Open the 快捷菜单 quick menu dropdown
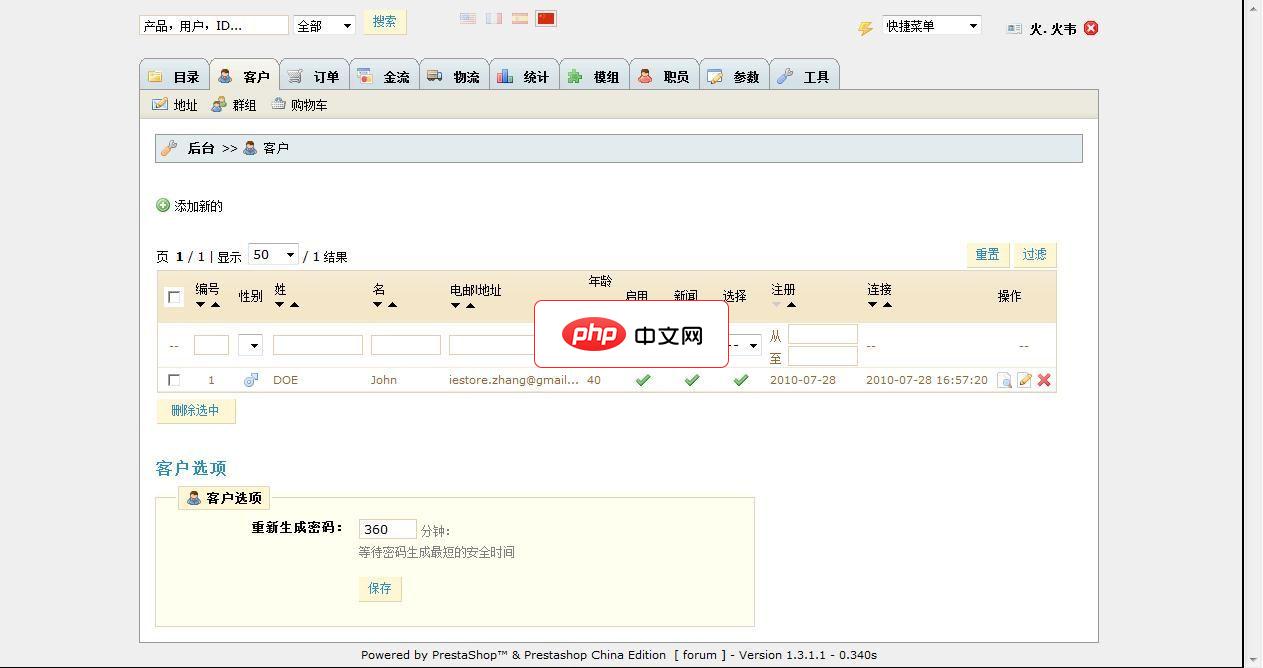1263x668 pixels. [930, 26]
